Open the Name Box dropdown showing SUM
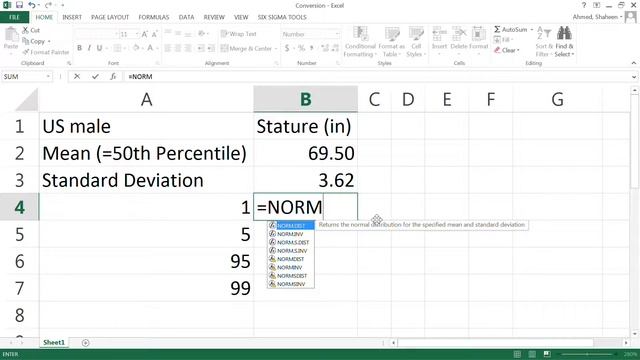This screenshot has height=360, width=640. pos(48,76)
